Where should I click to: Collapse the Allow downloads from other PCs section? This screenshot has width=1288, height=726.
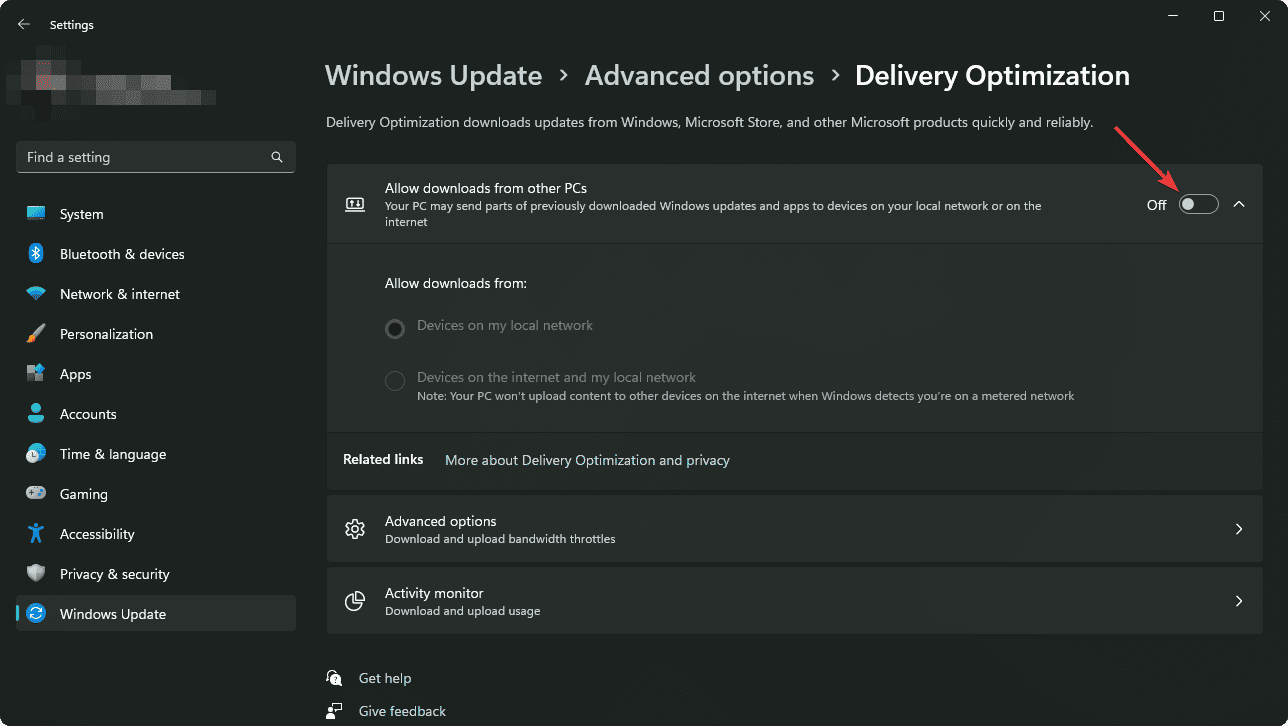[x=1239, y=203]
